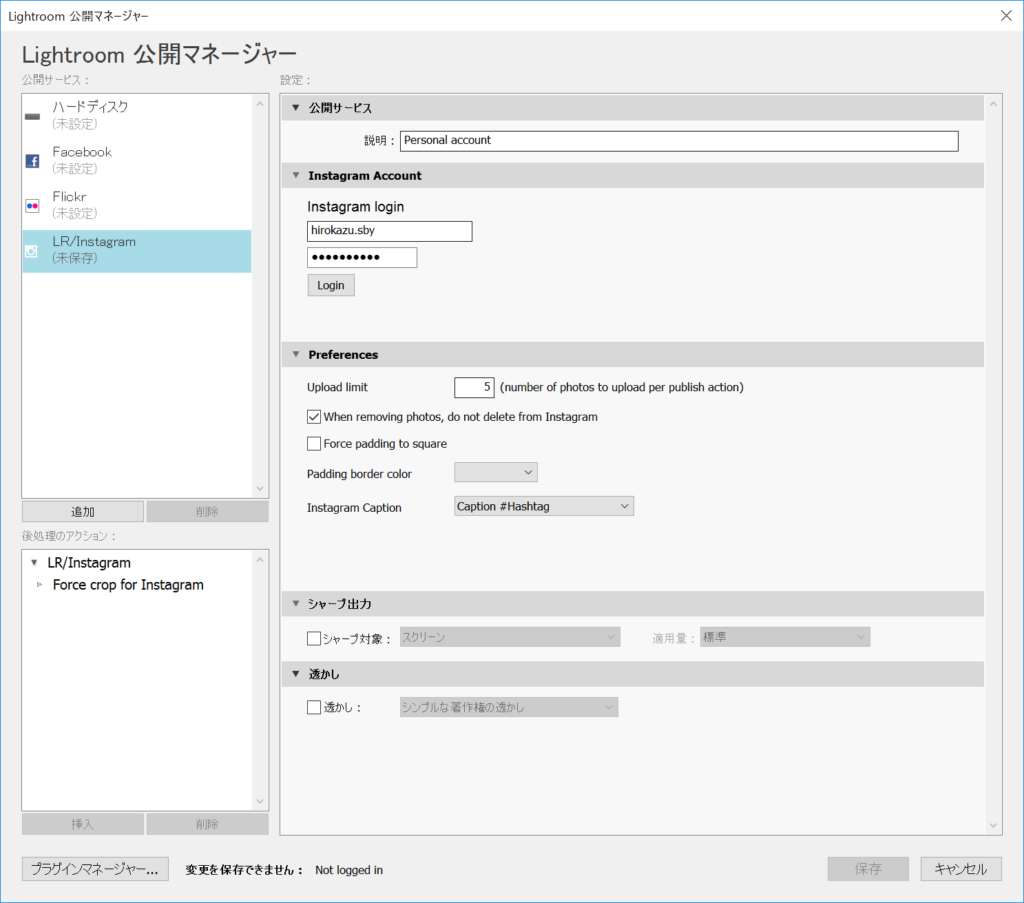The width and height of the screenshot is (1024, 903).
Task: Click the settings panel scroll up arrow
Action: point(993,104)
